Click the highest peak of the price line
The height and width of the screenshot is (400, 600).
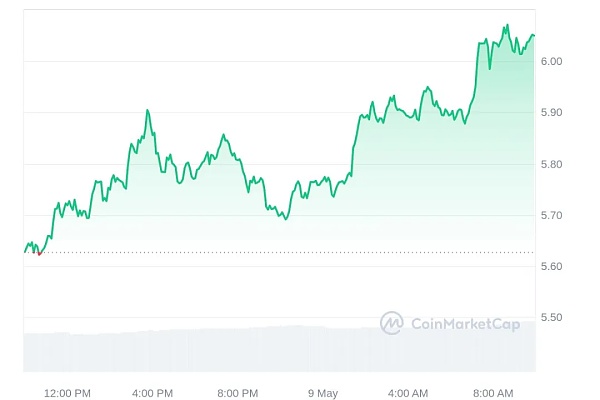pos(507,25)
